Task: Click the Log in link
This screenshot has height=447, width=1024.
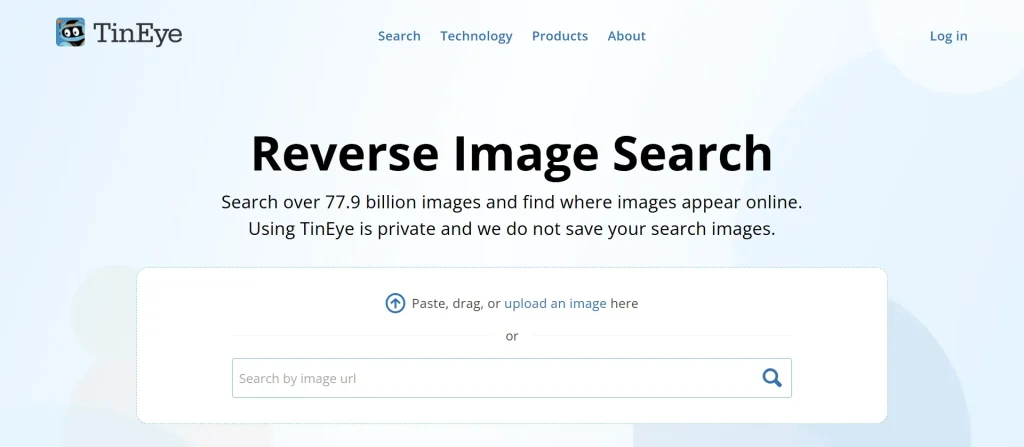Action: pos(948,36)
